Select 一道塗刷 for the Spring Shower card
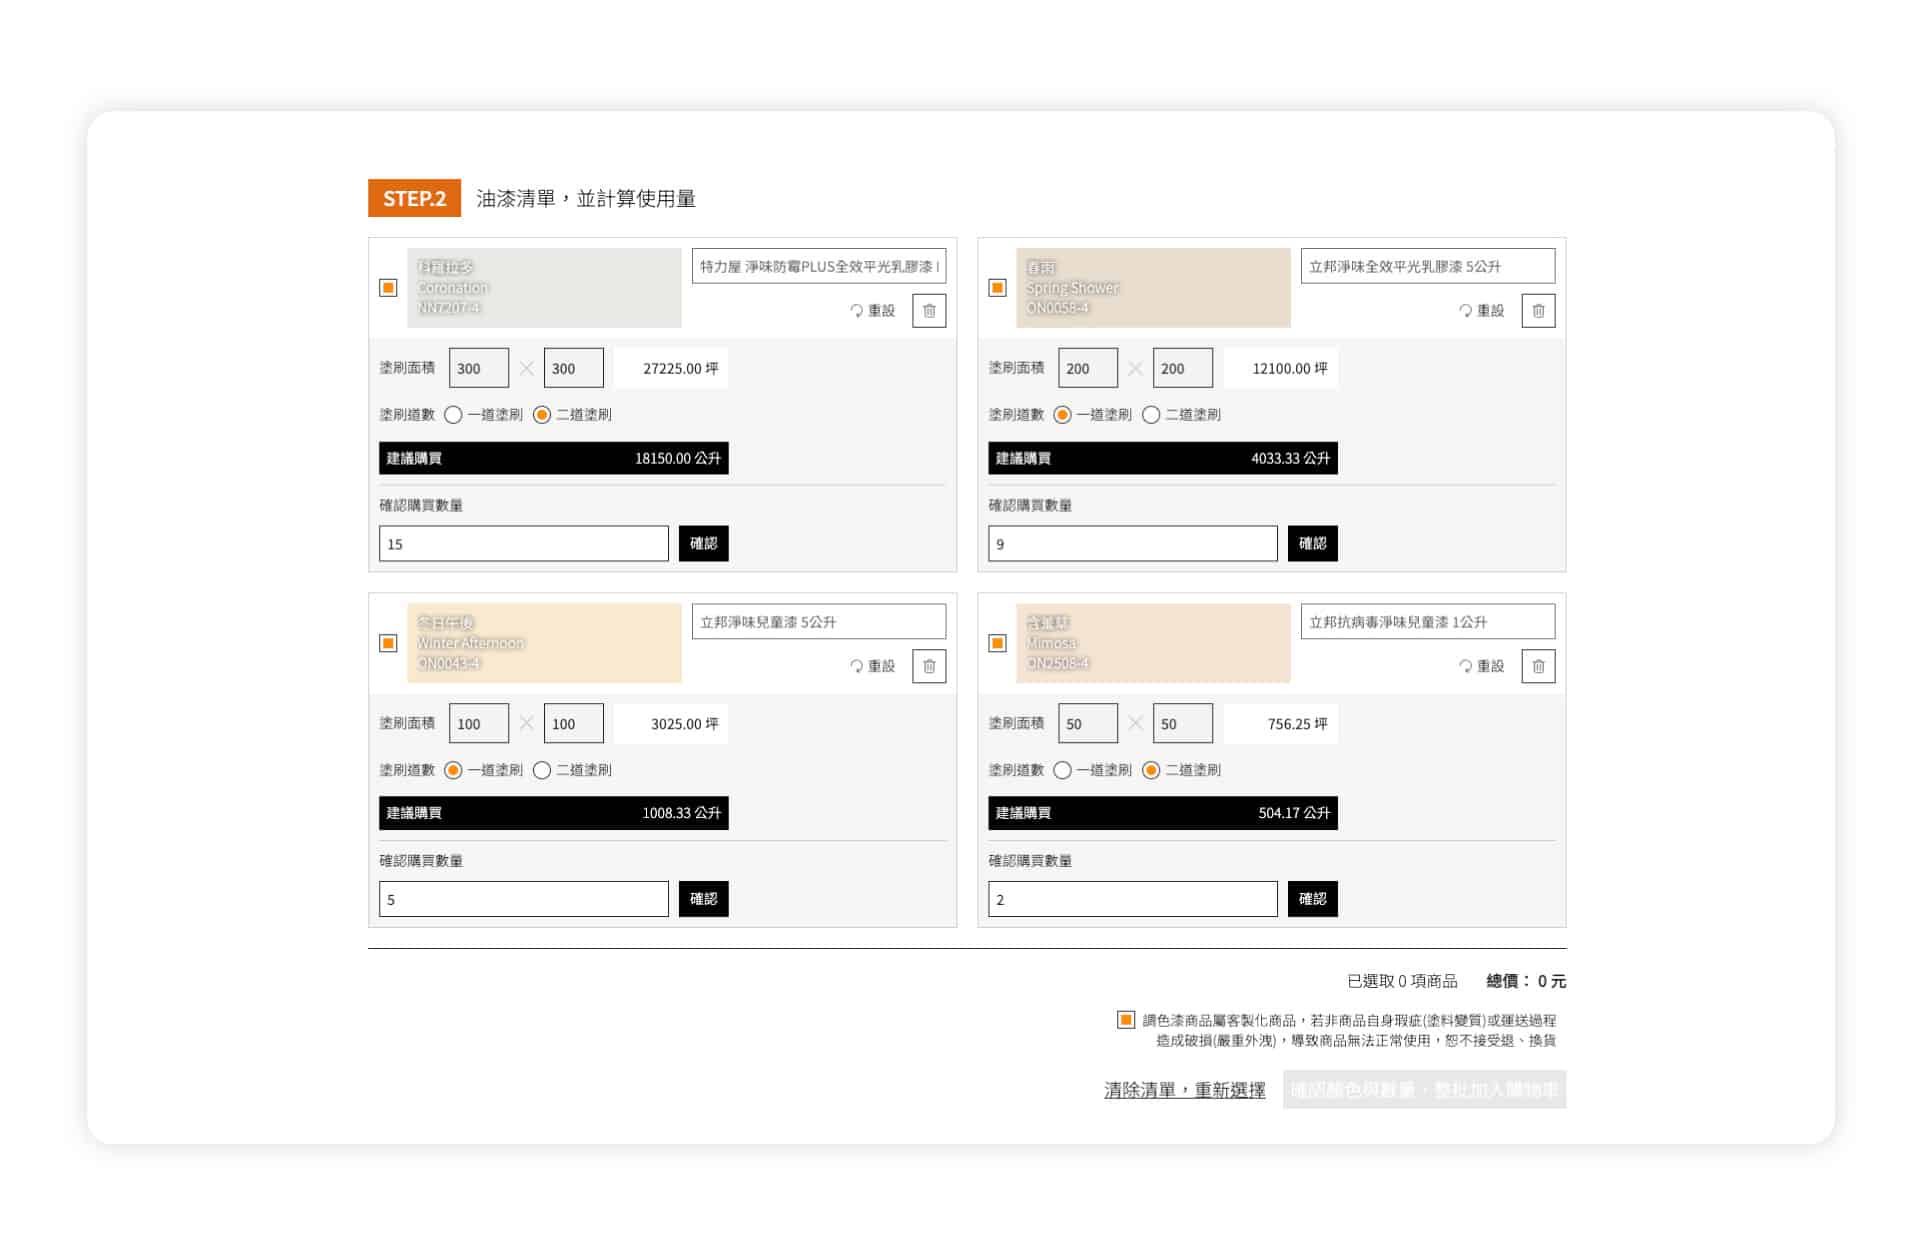The image size is (1920, 1254). coord(1062,415)
